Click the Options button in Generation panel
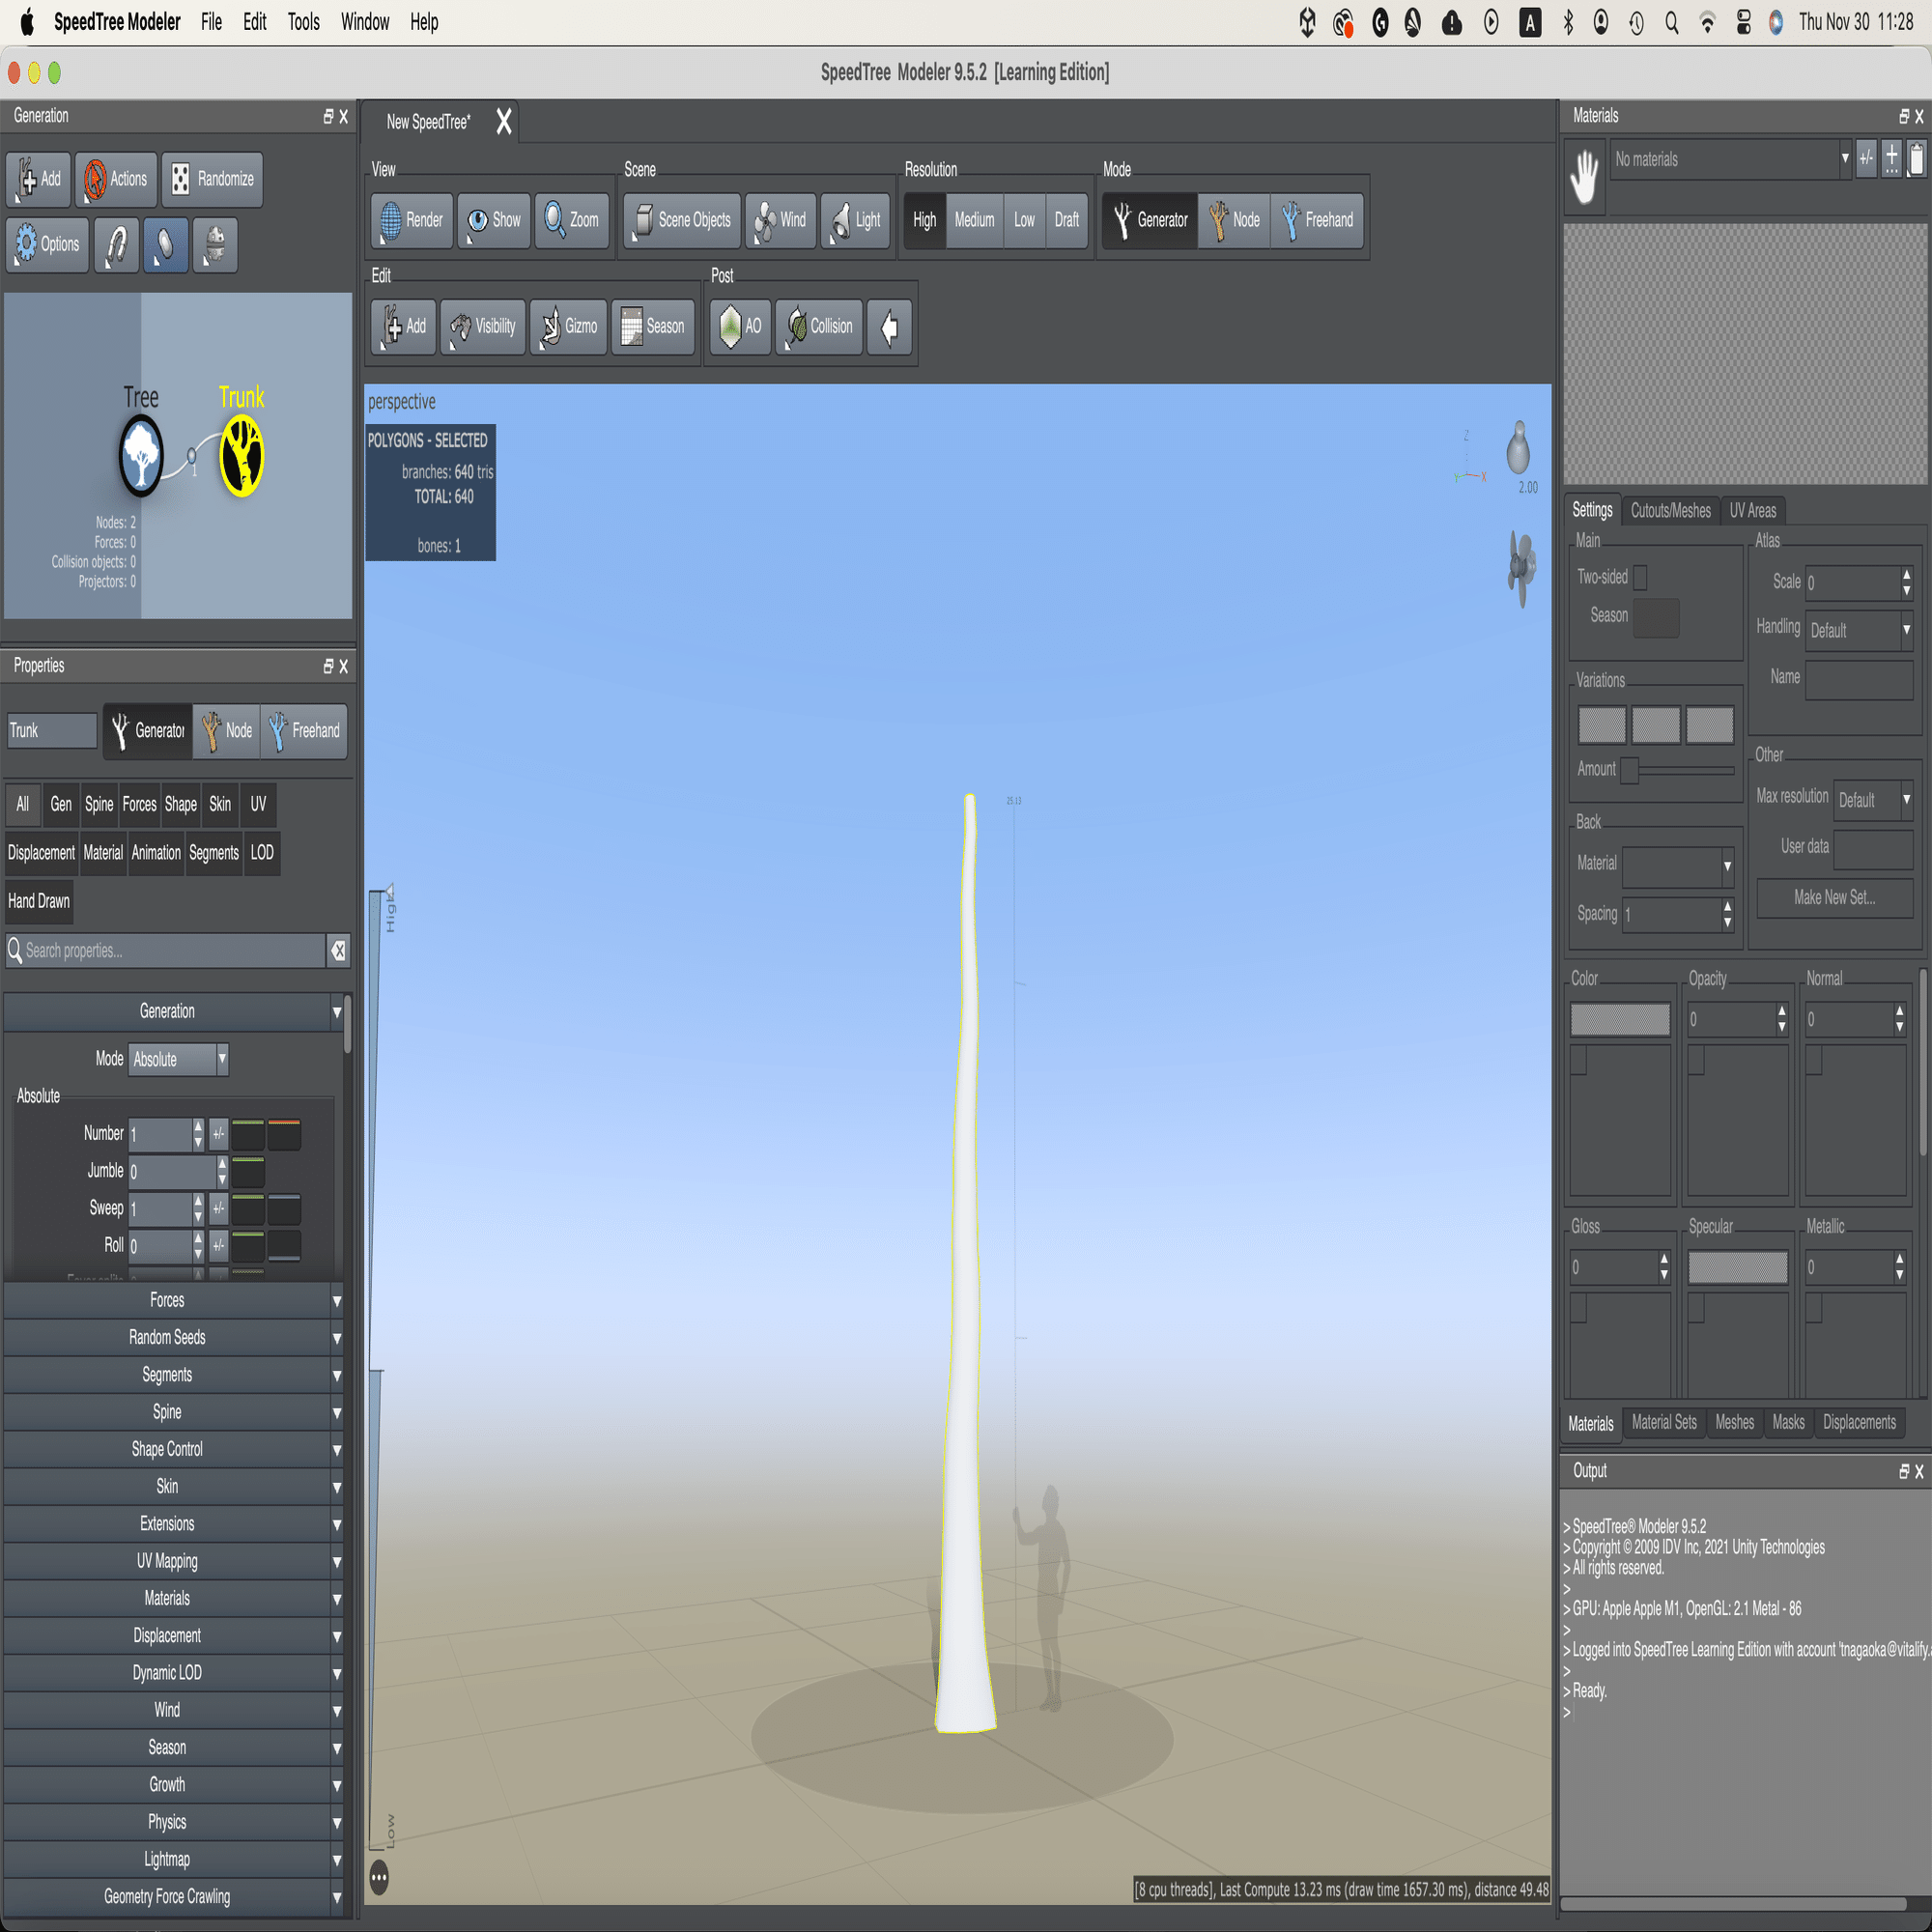This screenshot has width=1932, height=1932. point(47,245)
